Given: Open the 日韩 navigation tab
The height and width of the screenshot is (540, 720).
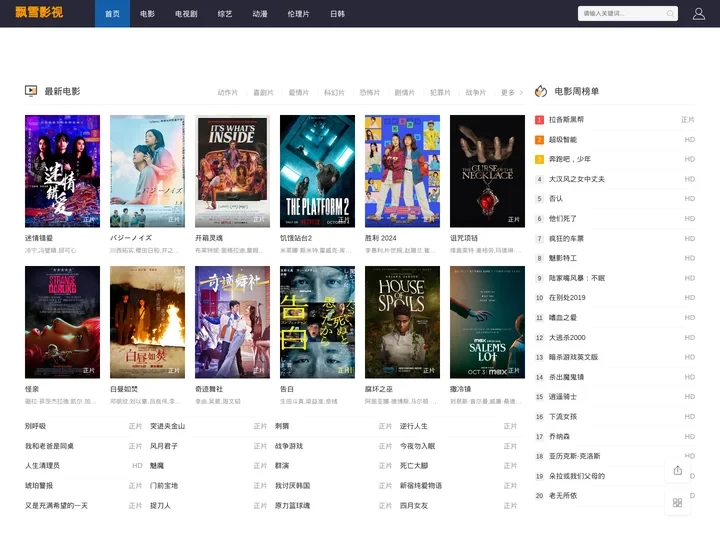Looking at the screenshot, I should point(338,14).
